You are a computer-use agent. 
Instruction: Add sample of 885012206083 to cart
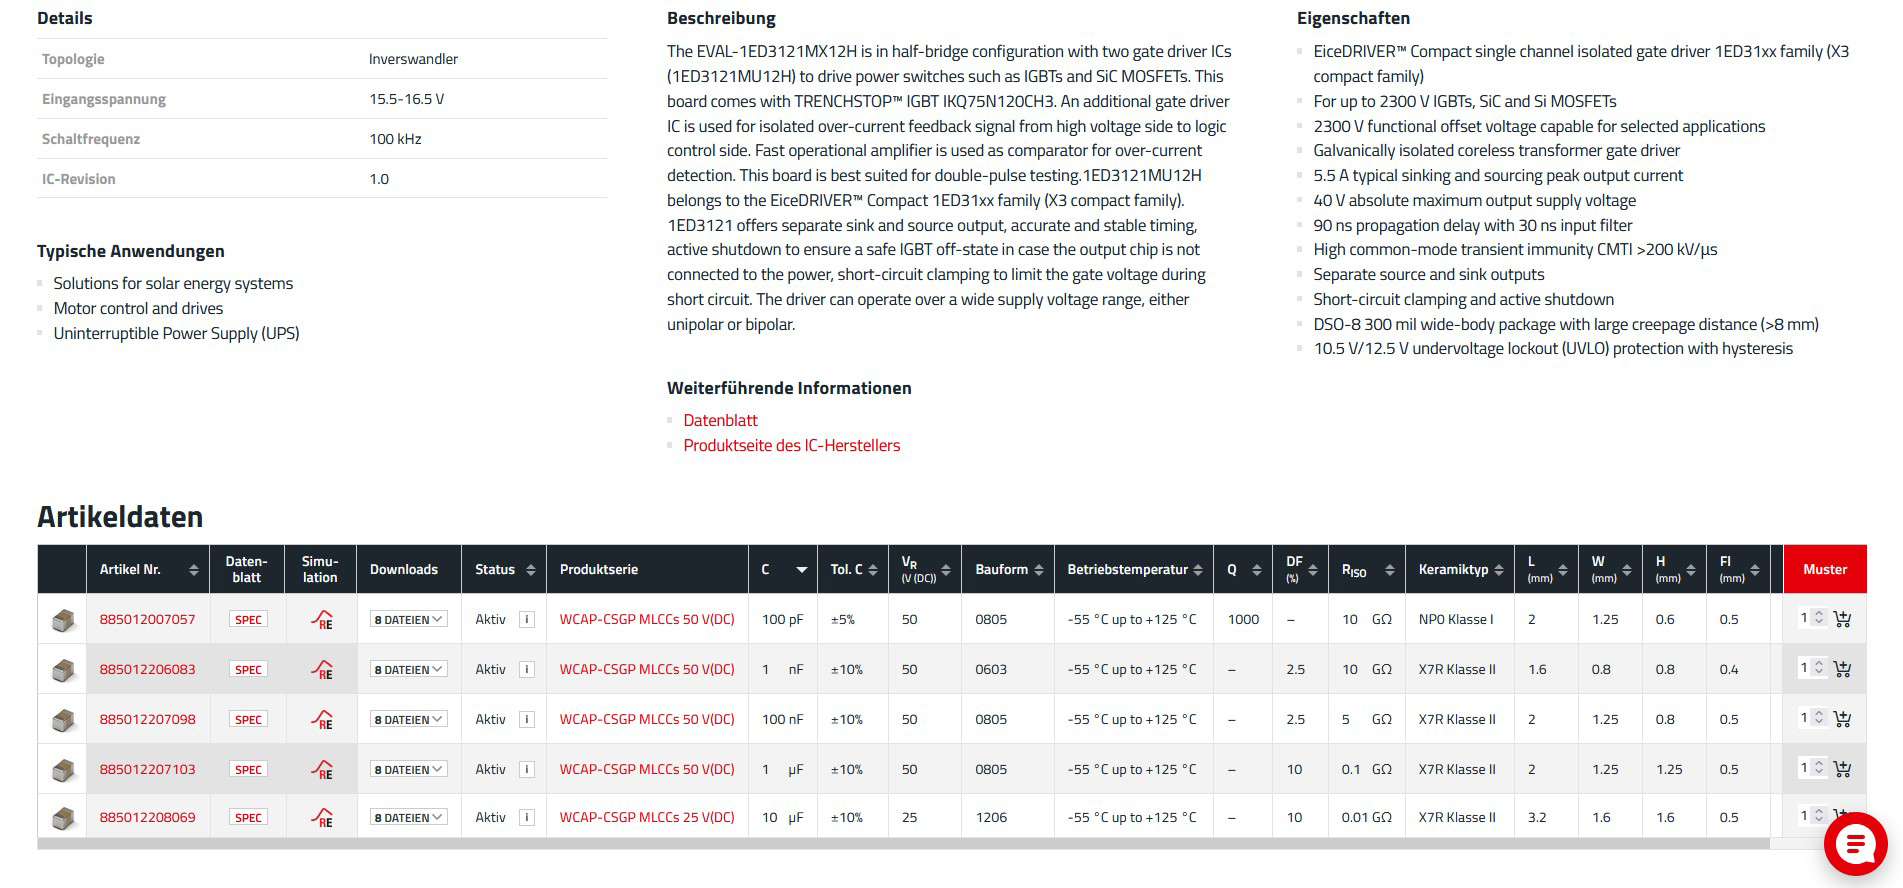tap(1842, 669)
